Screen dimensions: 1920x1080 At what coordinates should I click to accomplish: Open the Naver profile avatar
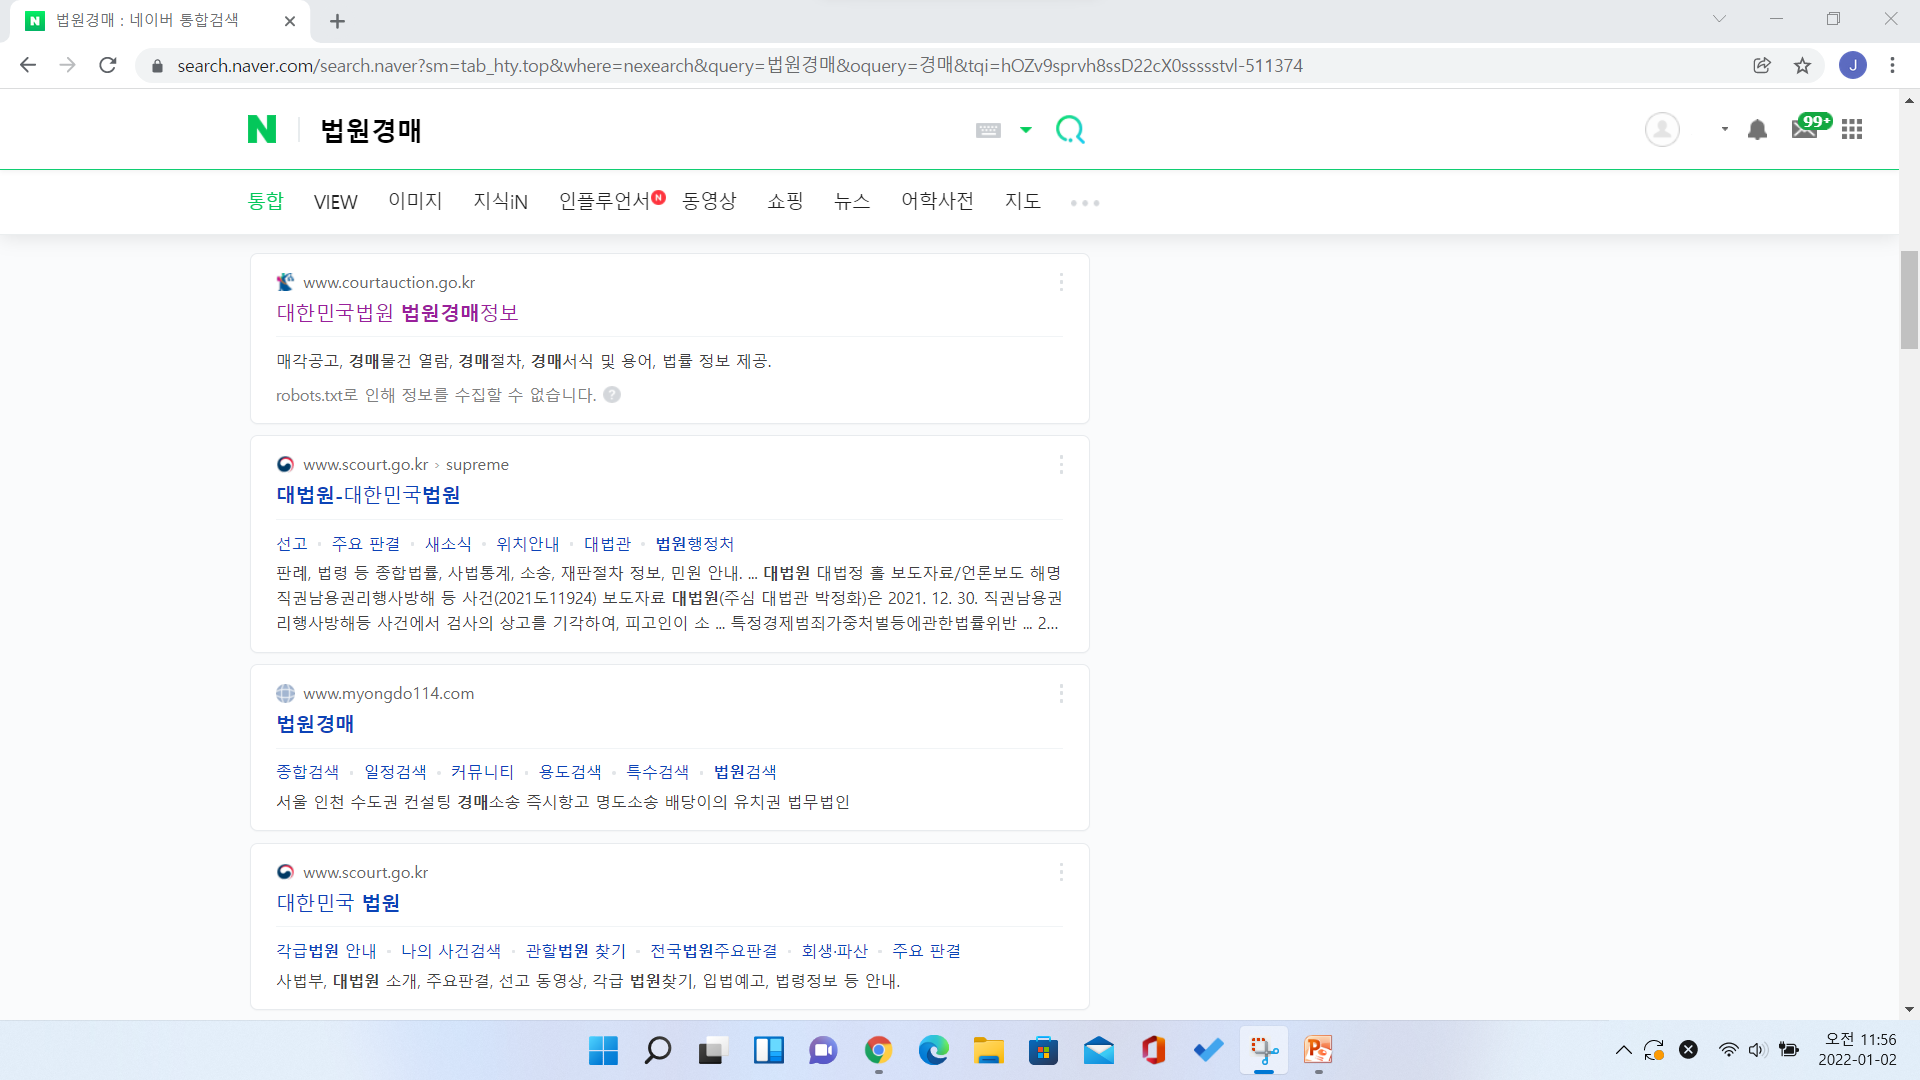(x=1662, y=129)
